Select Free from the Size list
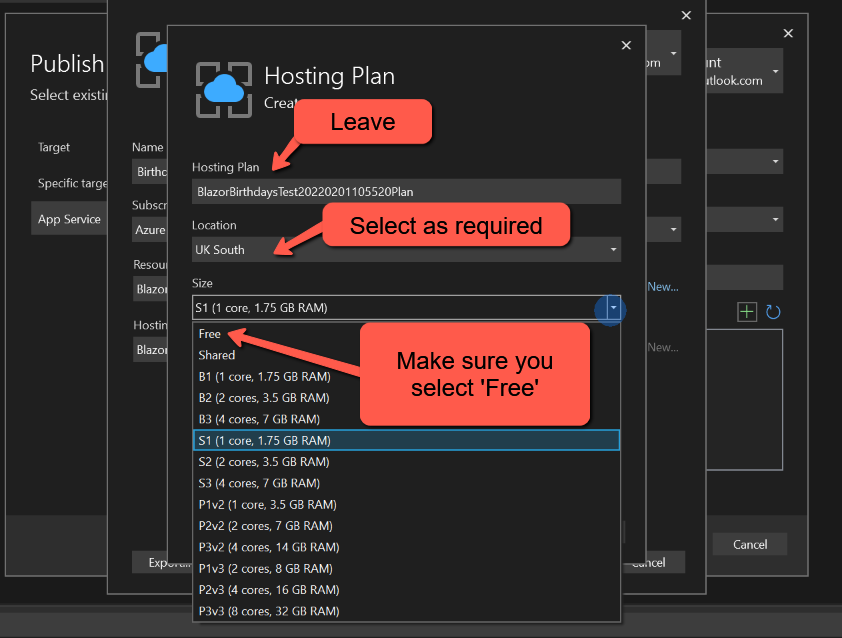Screen dimensions: 842x638 (x=210, y=334)
